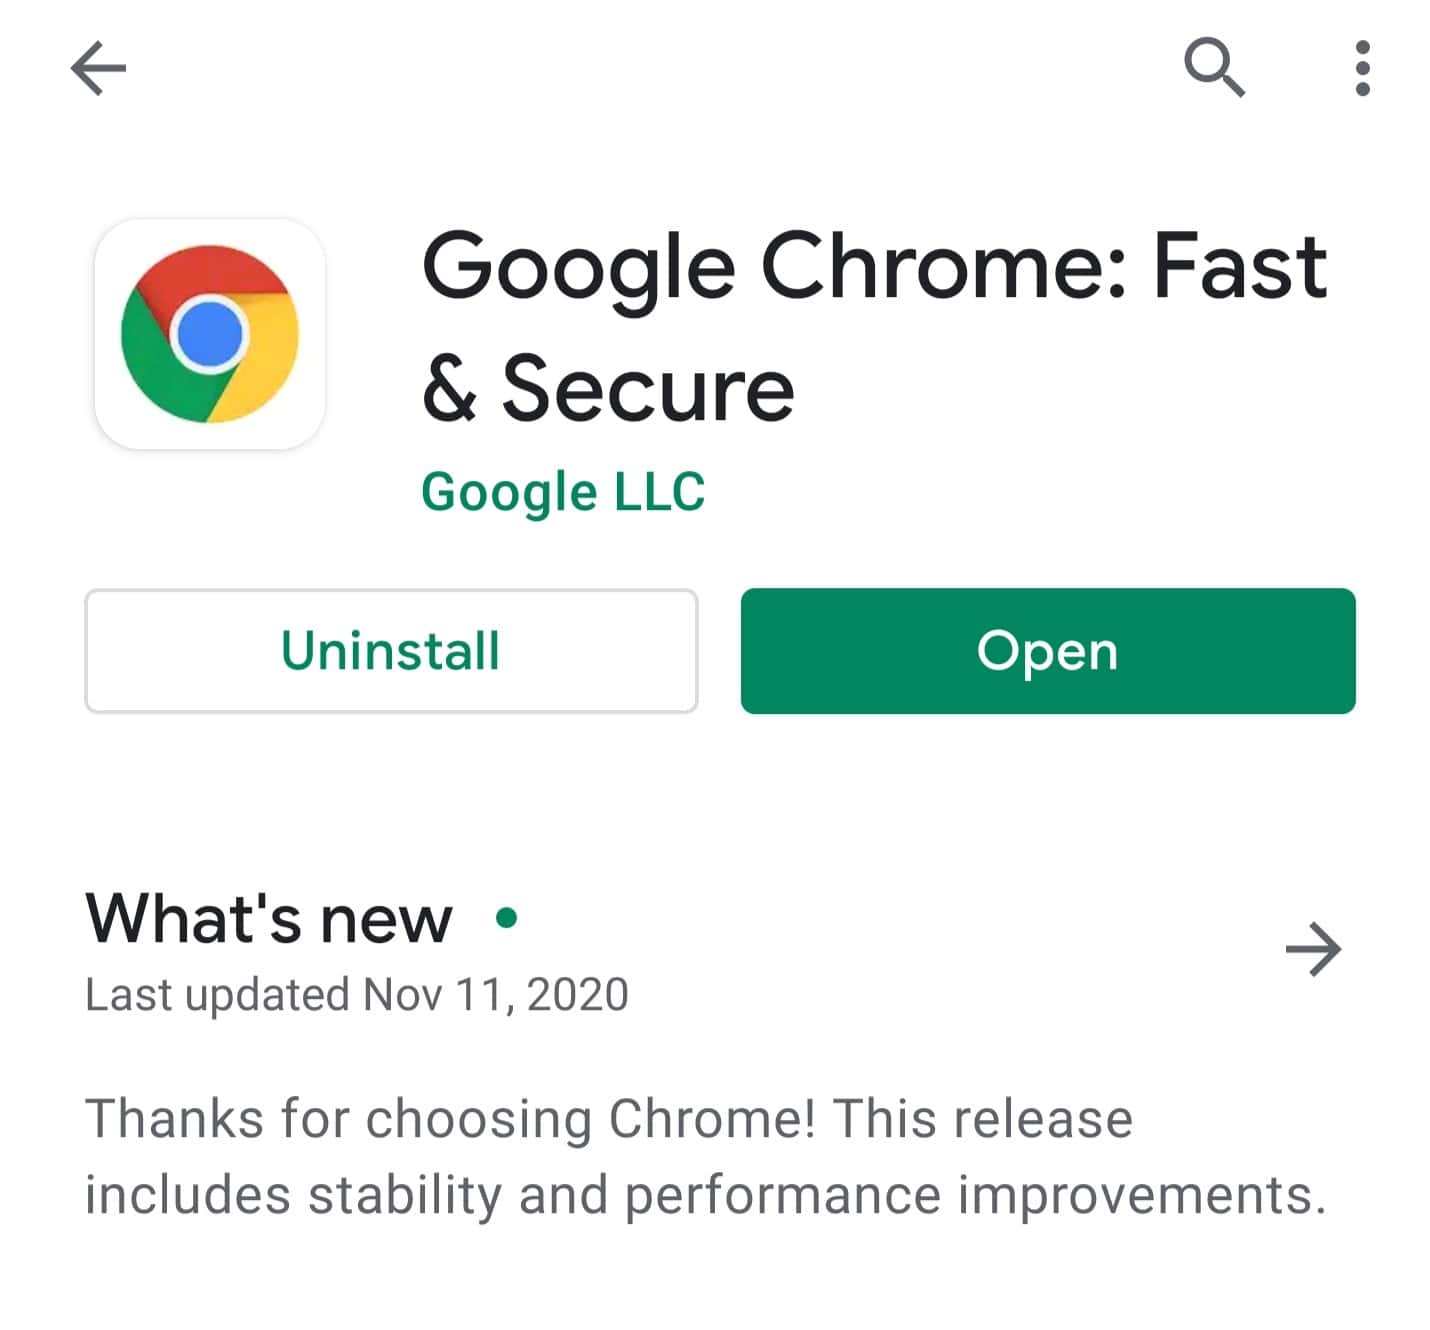Open the Google LLC developer page

pos(563,491)
